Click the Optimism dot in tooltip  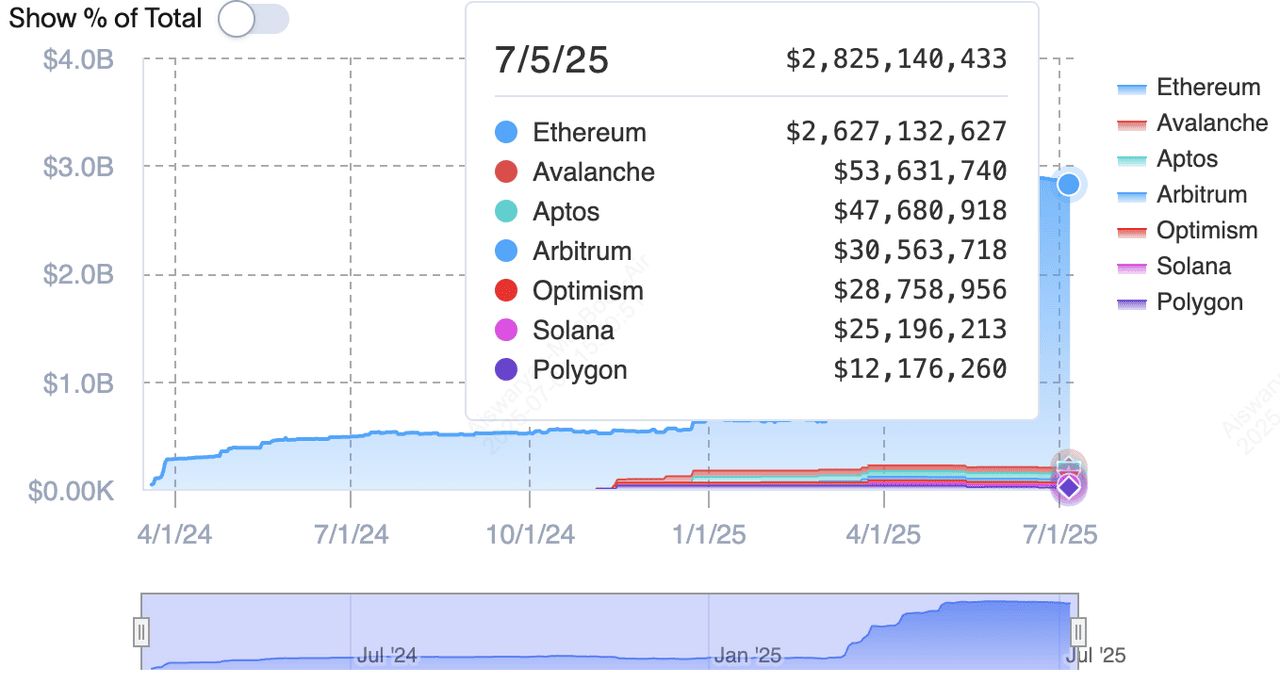click(x=506, y=291)
